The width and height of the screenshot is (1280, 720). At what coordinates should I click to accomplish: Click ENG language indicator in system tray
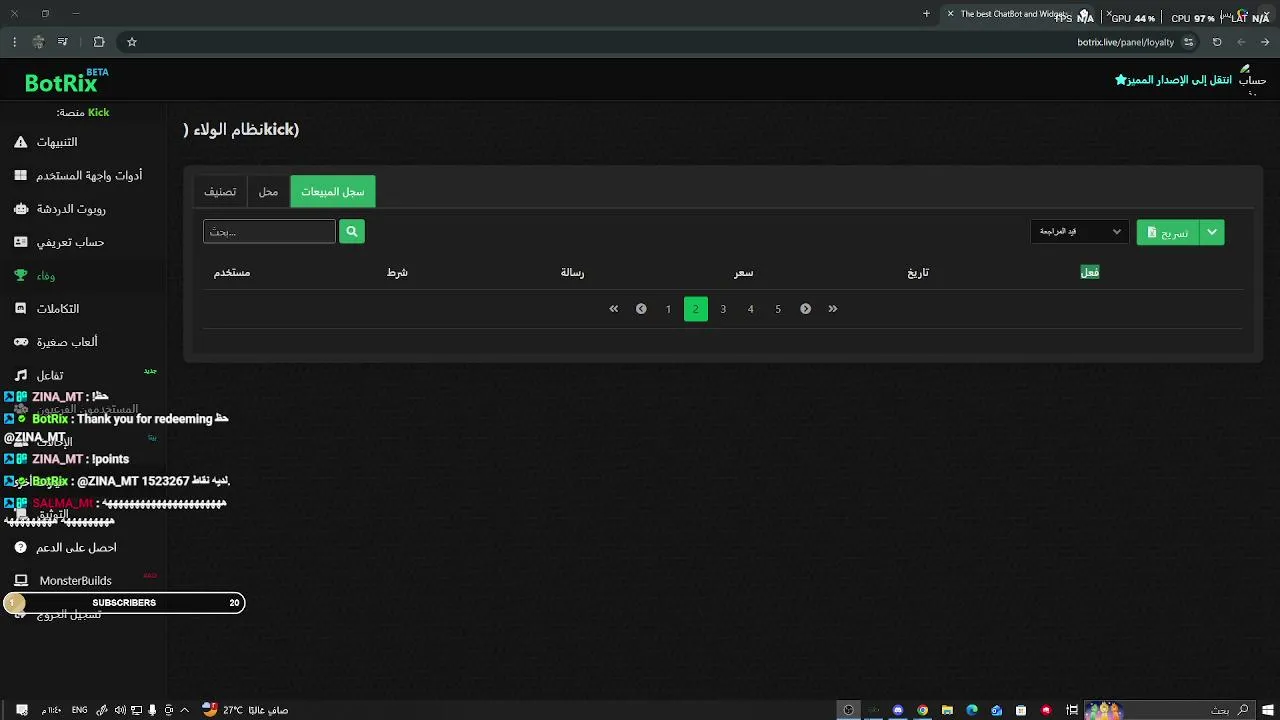(x=79, y=710)
